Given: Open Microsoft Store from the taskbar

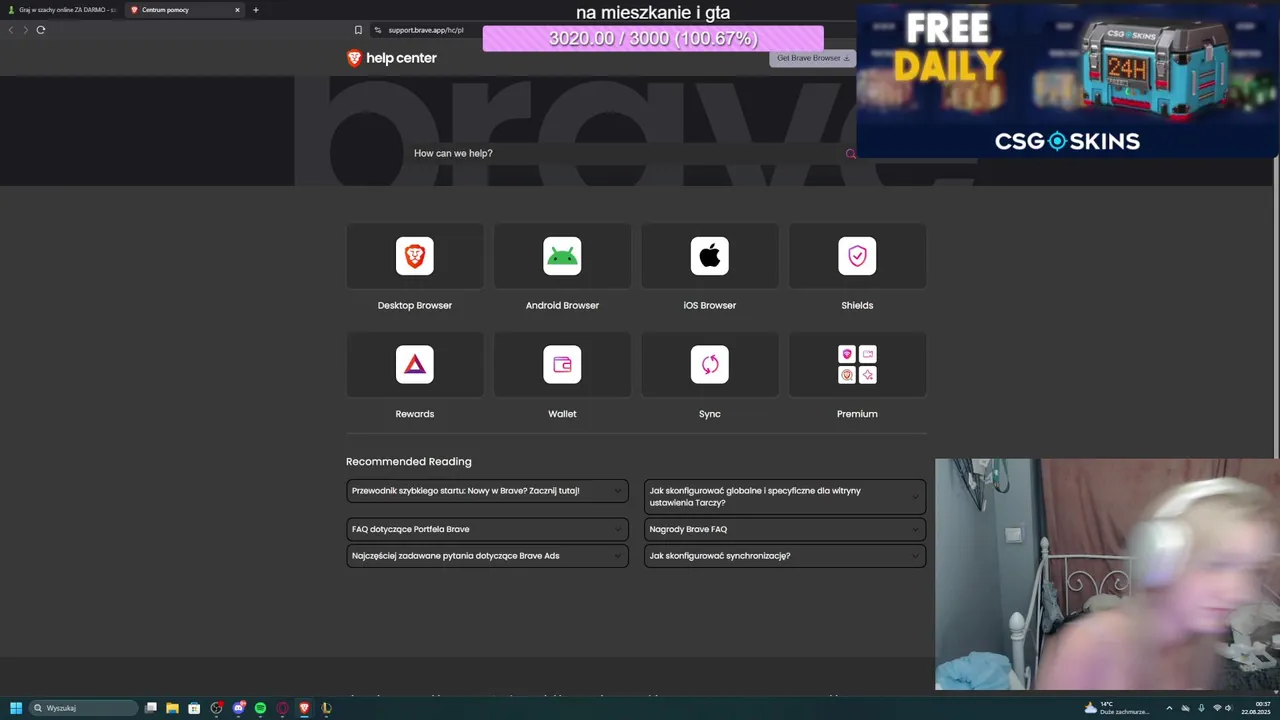Looking at the screenshot, I should coord(194,708).
